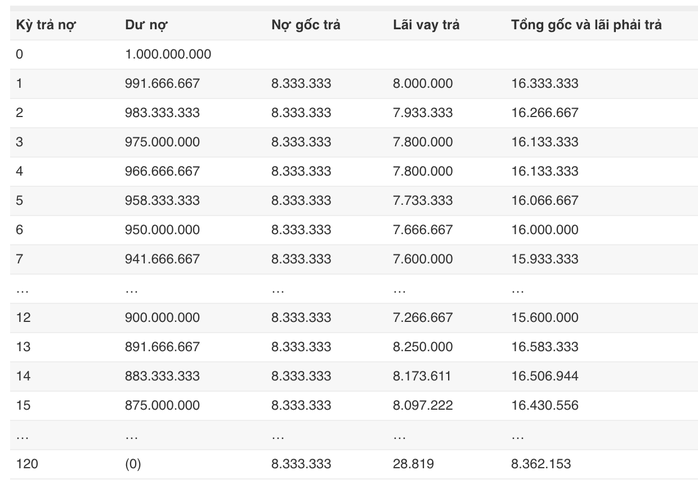Select the 991.666.667 balance in period 1
Image resolution: width=698 pixels, height=484 pixels.
162,83
